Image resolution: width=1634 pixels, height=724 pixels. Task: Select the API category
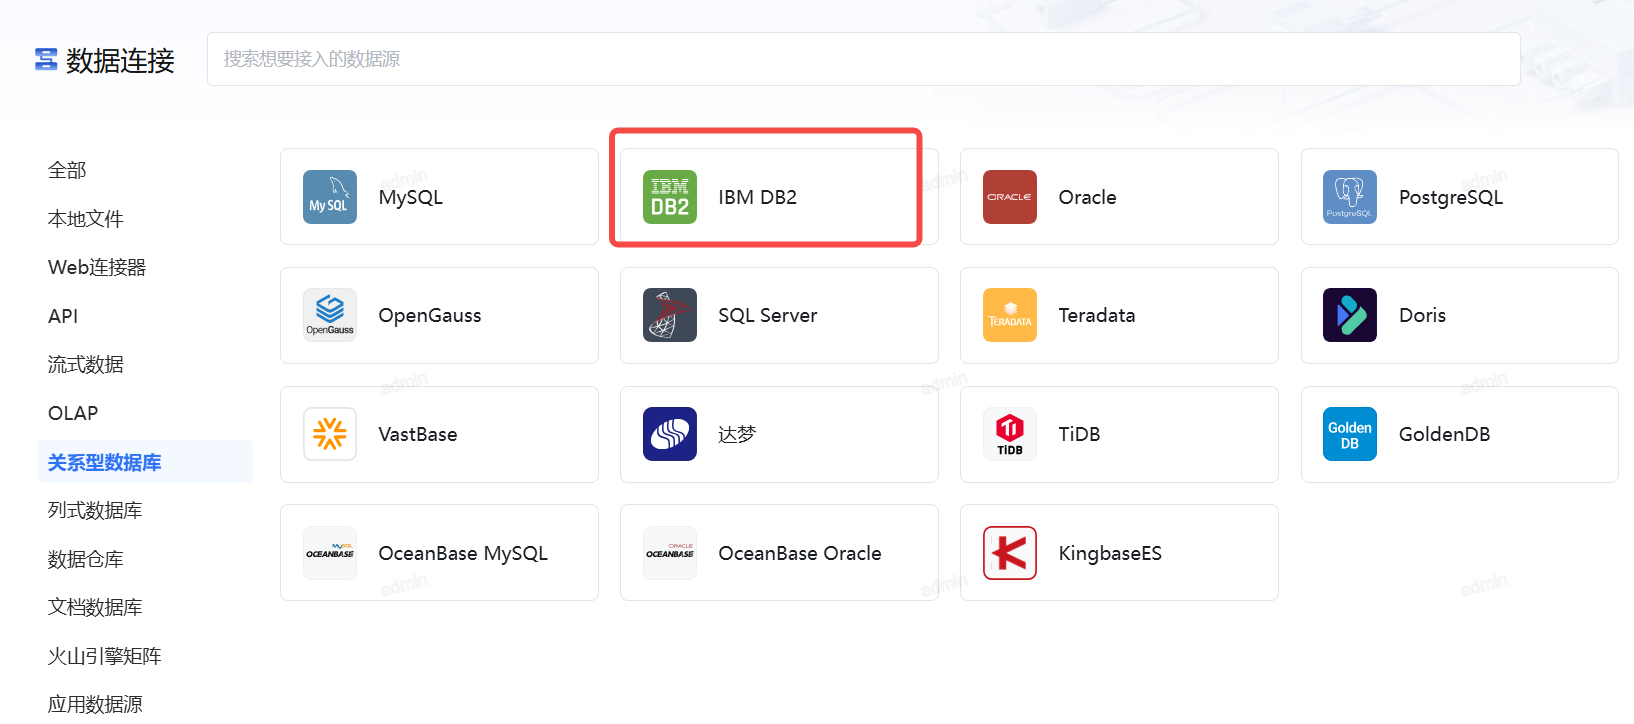(63, 316)
